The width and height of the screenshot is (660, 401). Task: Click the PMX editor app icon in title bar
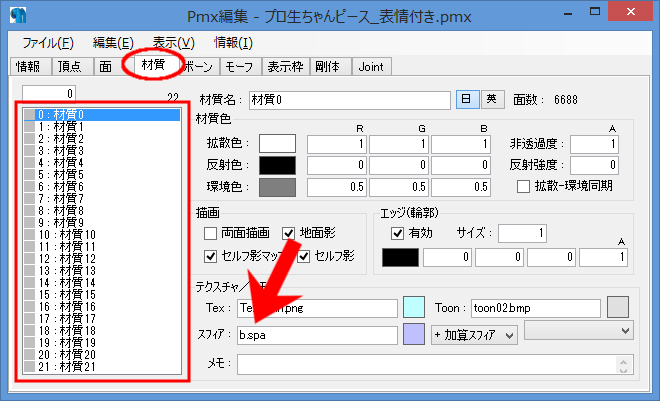tap(18, 17)
